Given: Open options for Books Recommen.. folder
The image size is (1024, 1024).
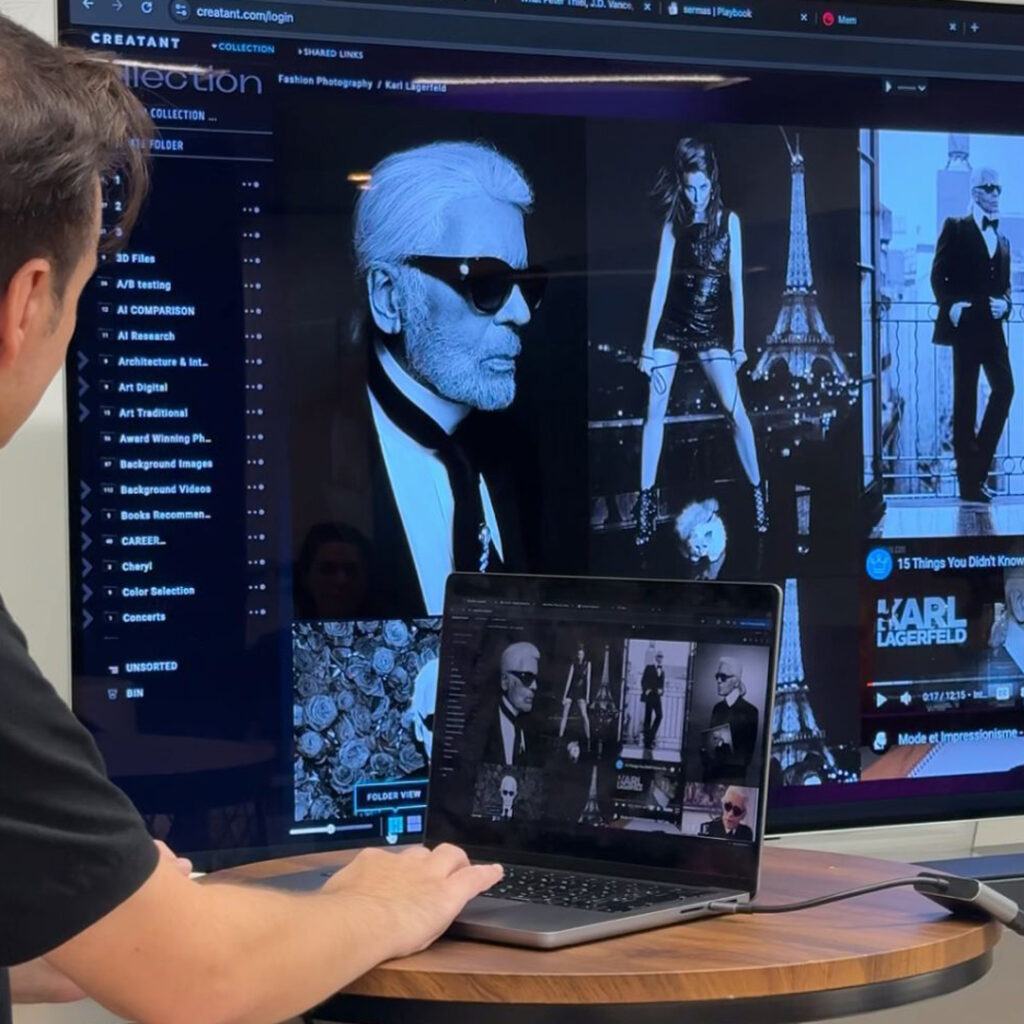Looking at the screenshot, I should (x=257, y=512).
